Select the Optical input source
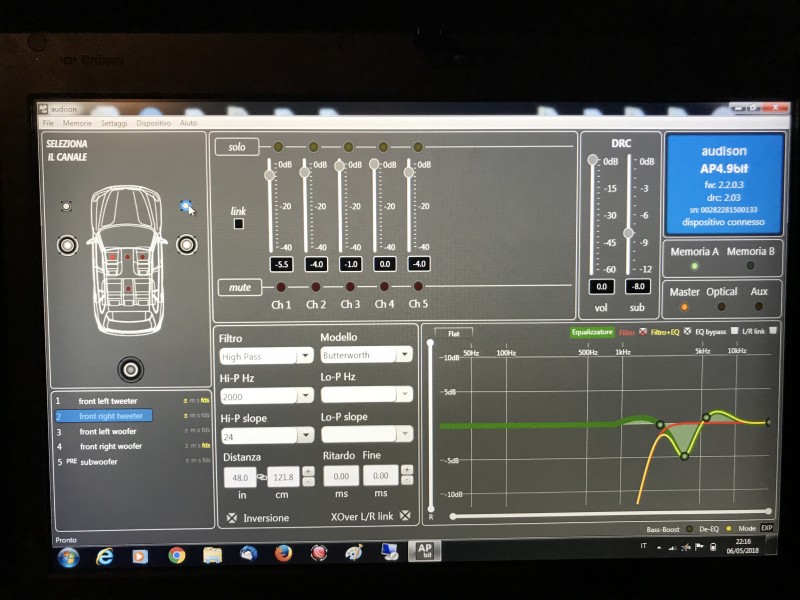This screenshot has height=600, width=800. (721, 307)
